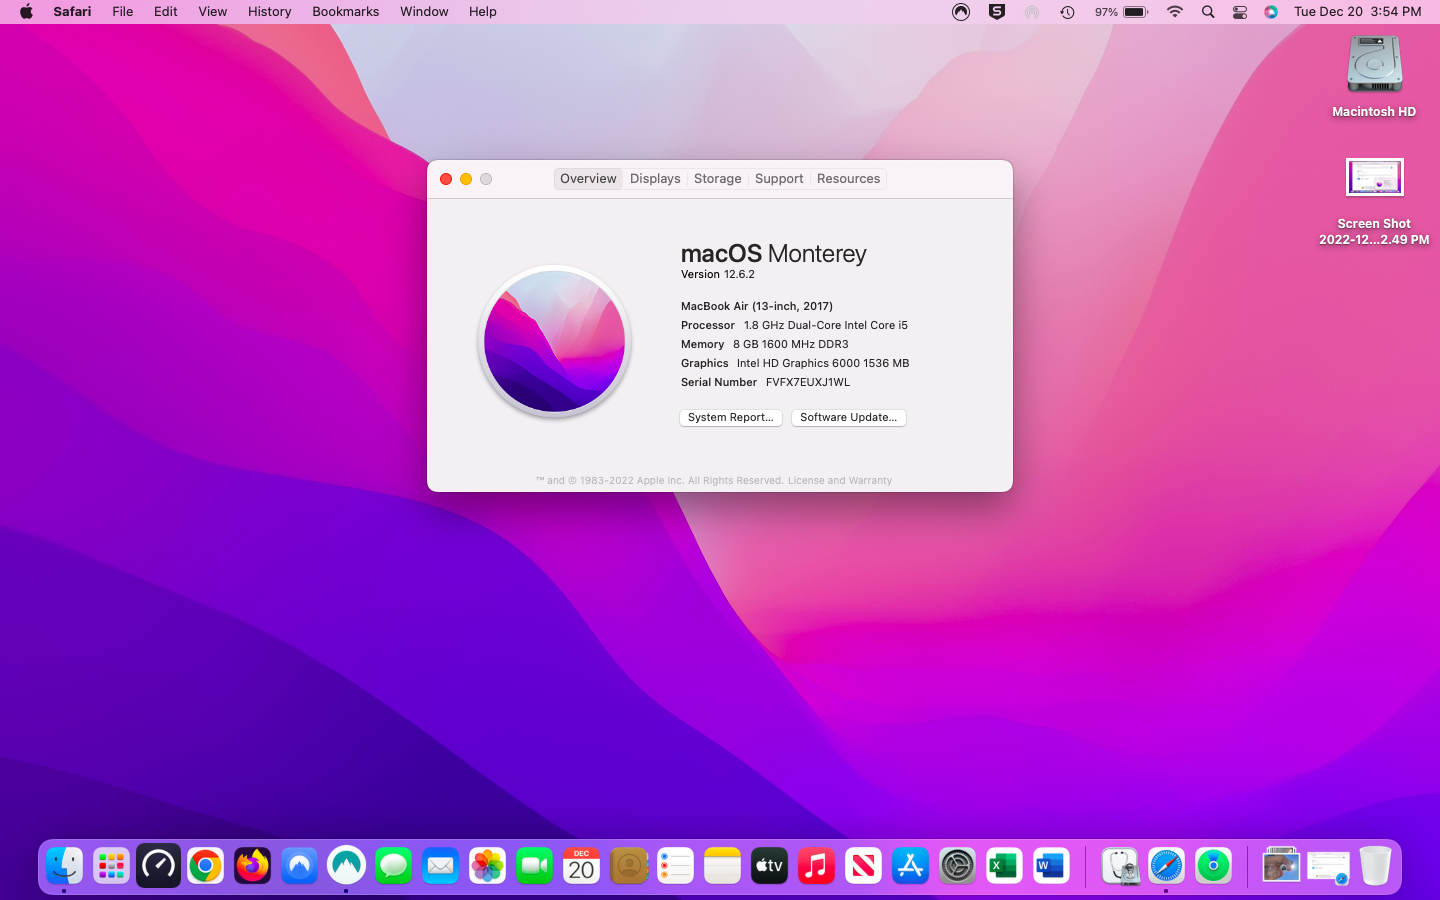Viewport: 1440px width, 900px height.
Task: Open the Trash in the dock
Action: tap(1375, 866)
